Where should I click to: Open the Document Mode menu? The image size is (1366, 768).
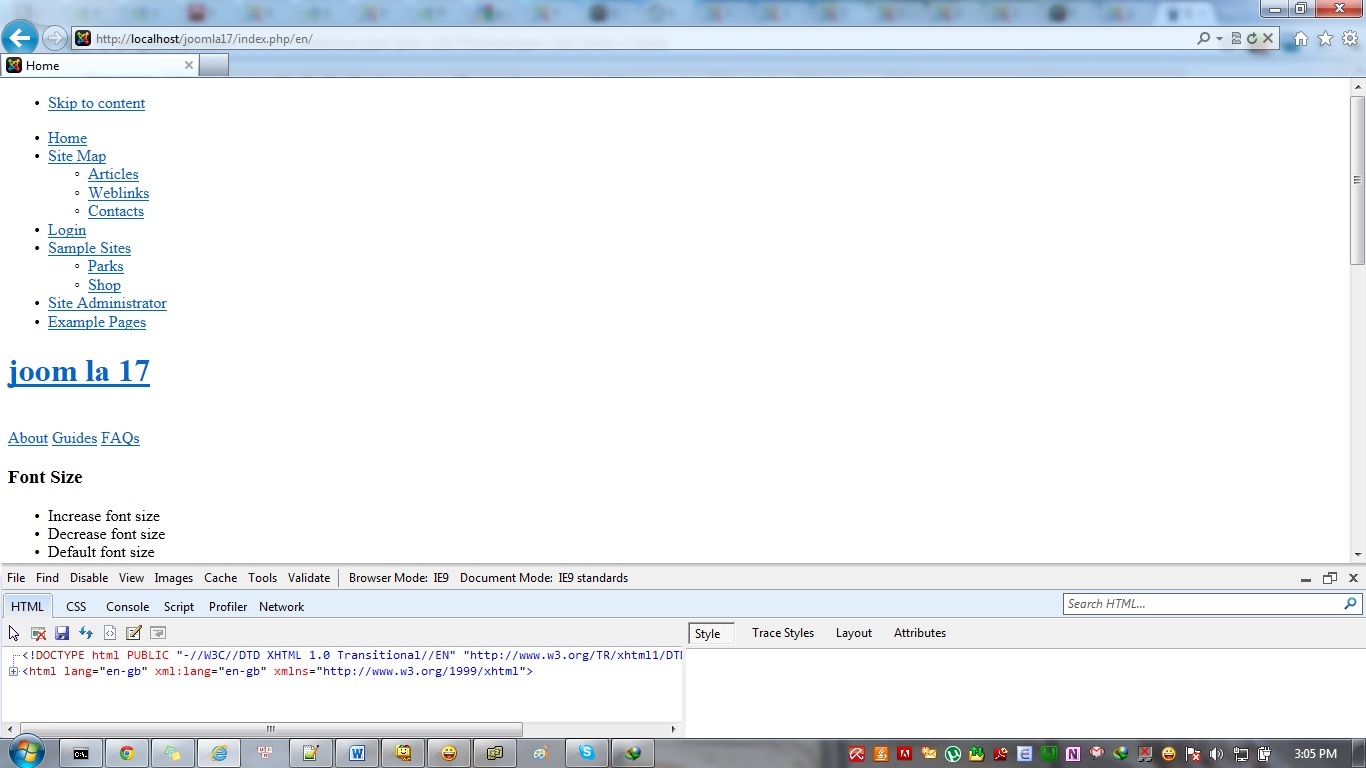543,578
